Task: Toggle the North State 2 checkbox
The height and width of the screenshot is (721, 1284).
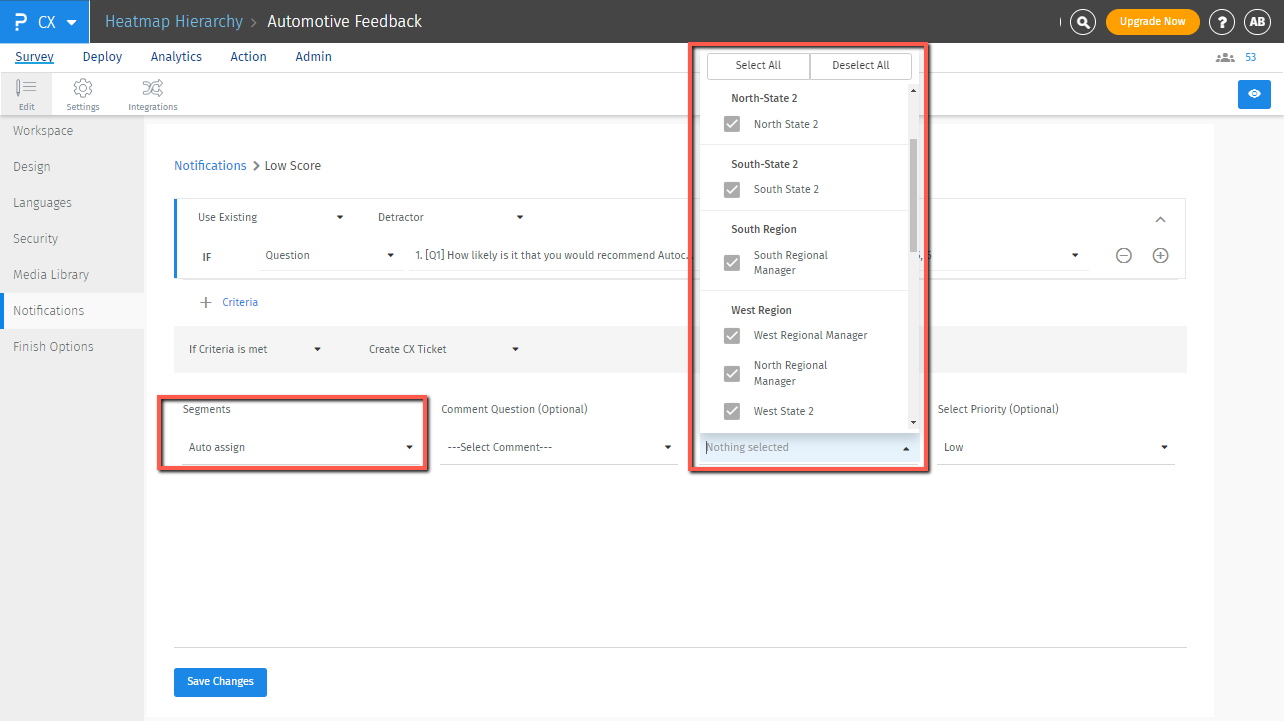Action: pos(732,124)
